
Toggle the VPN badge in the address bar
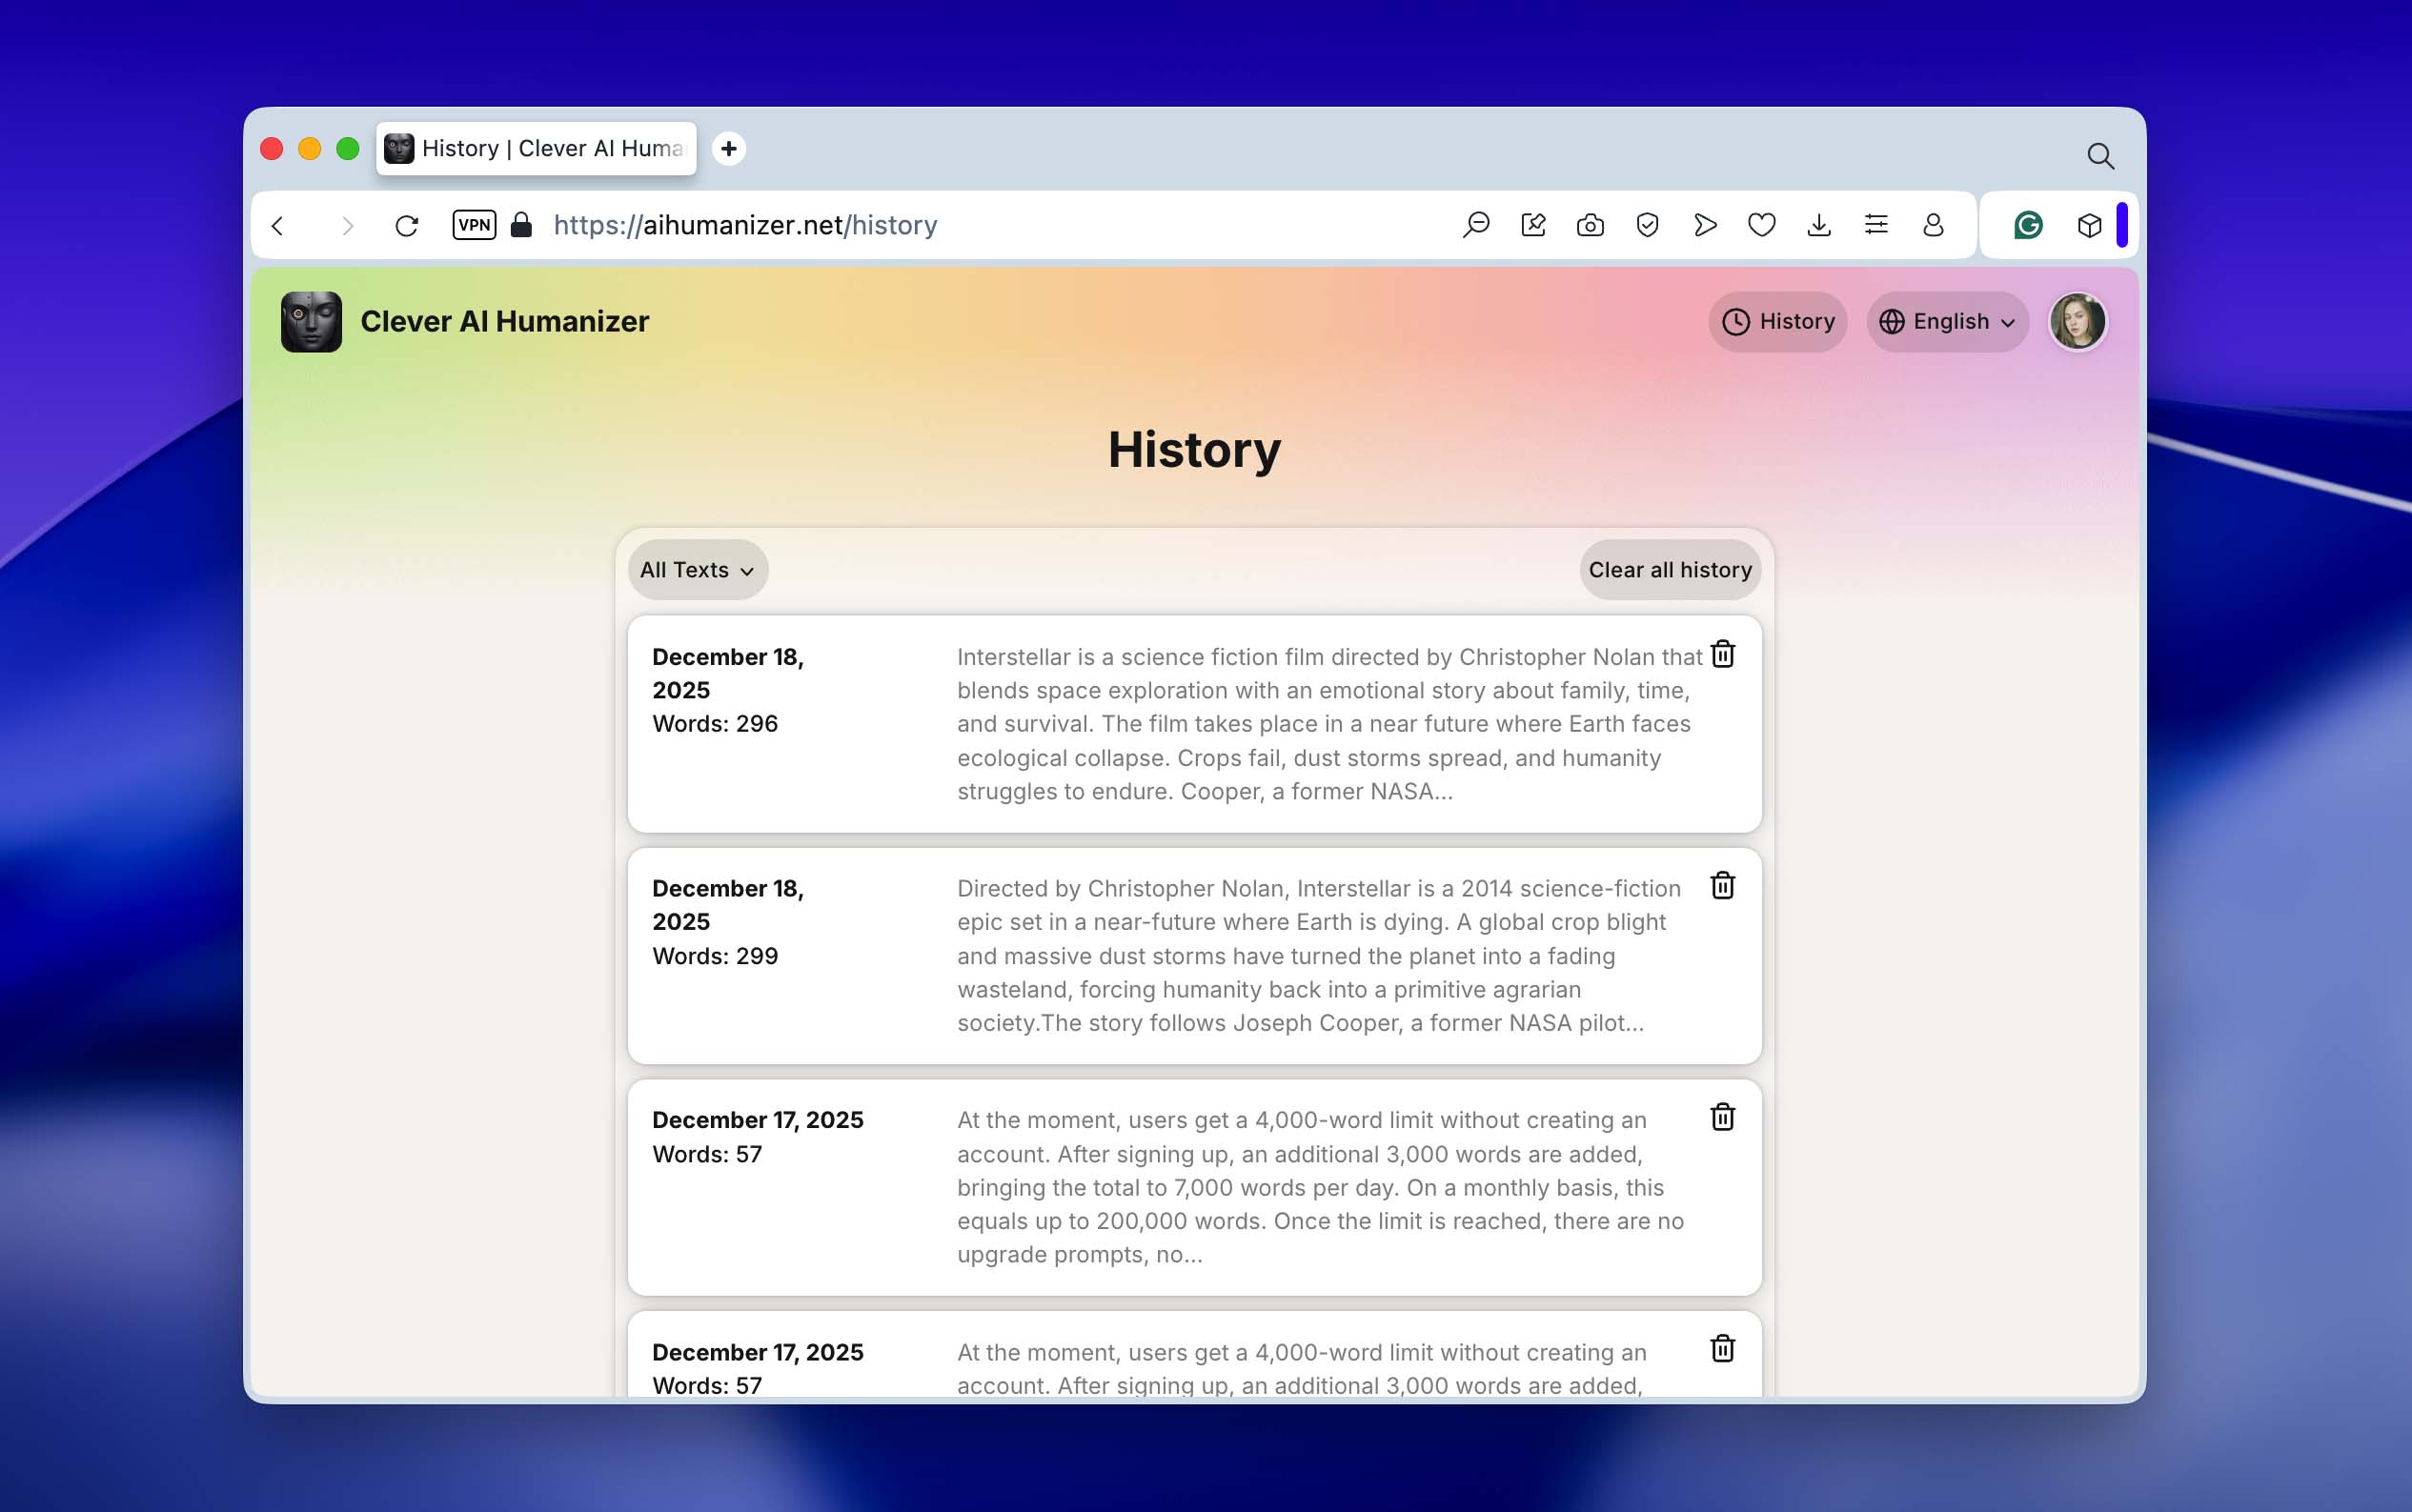(x=474, y=225)
